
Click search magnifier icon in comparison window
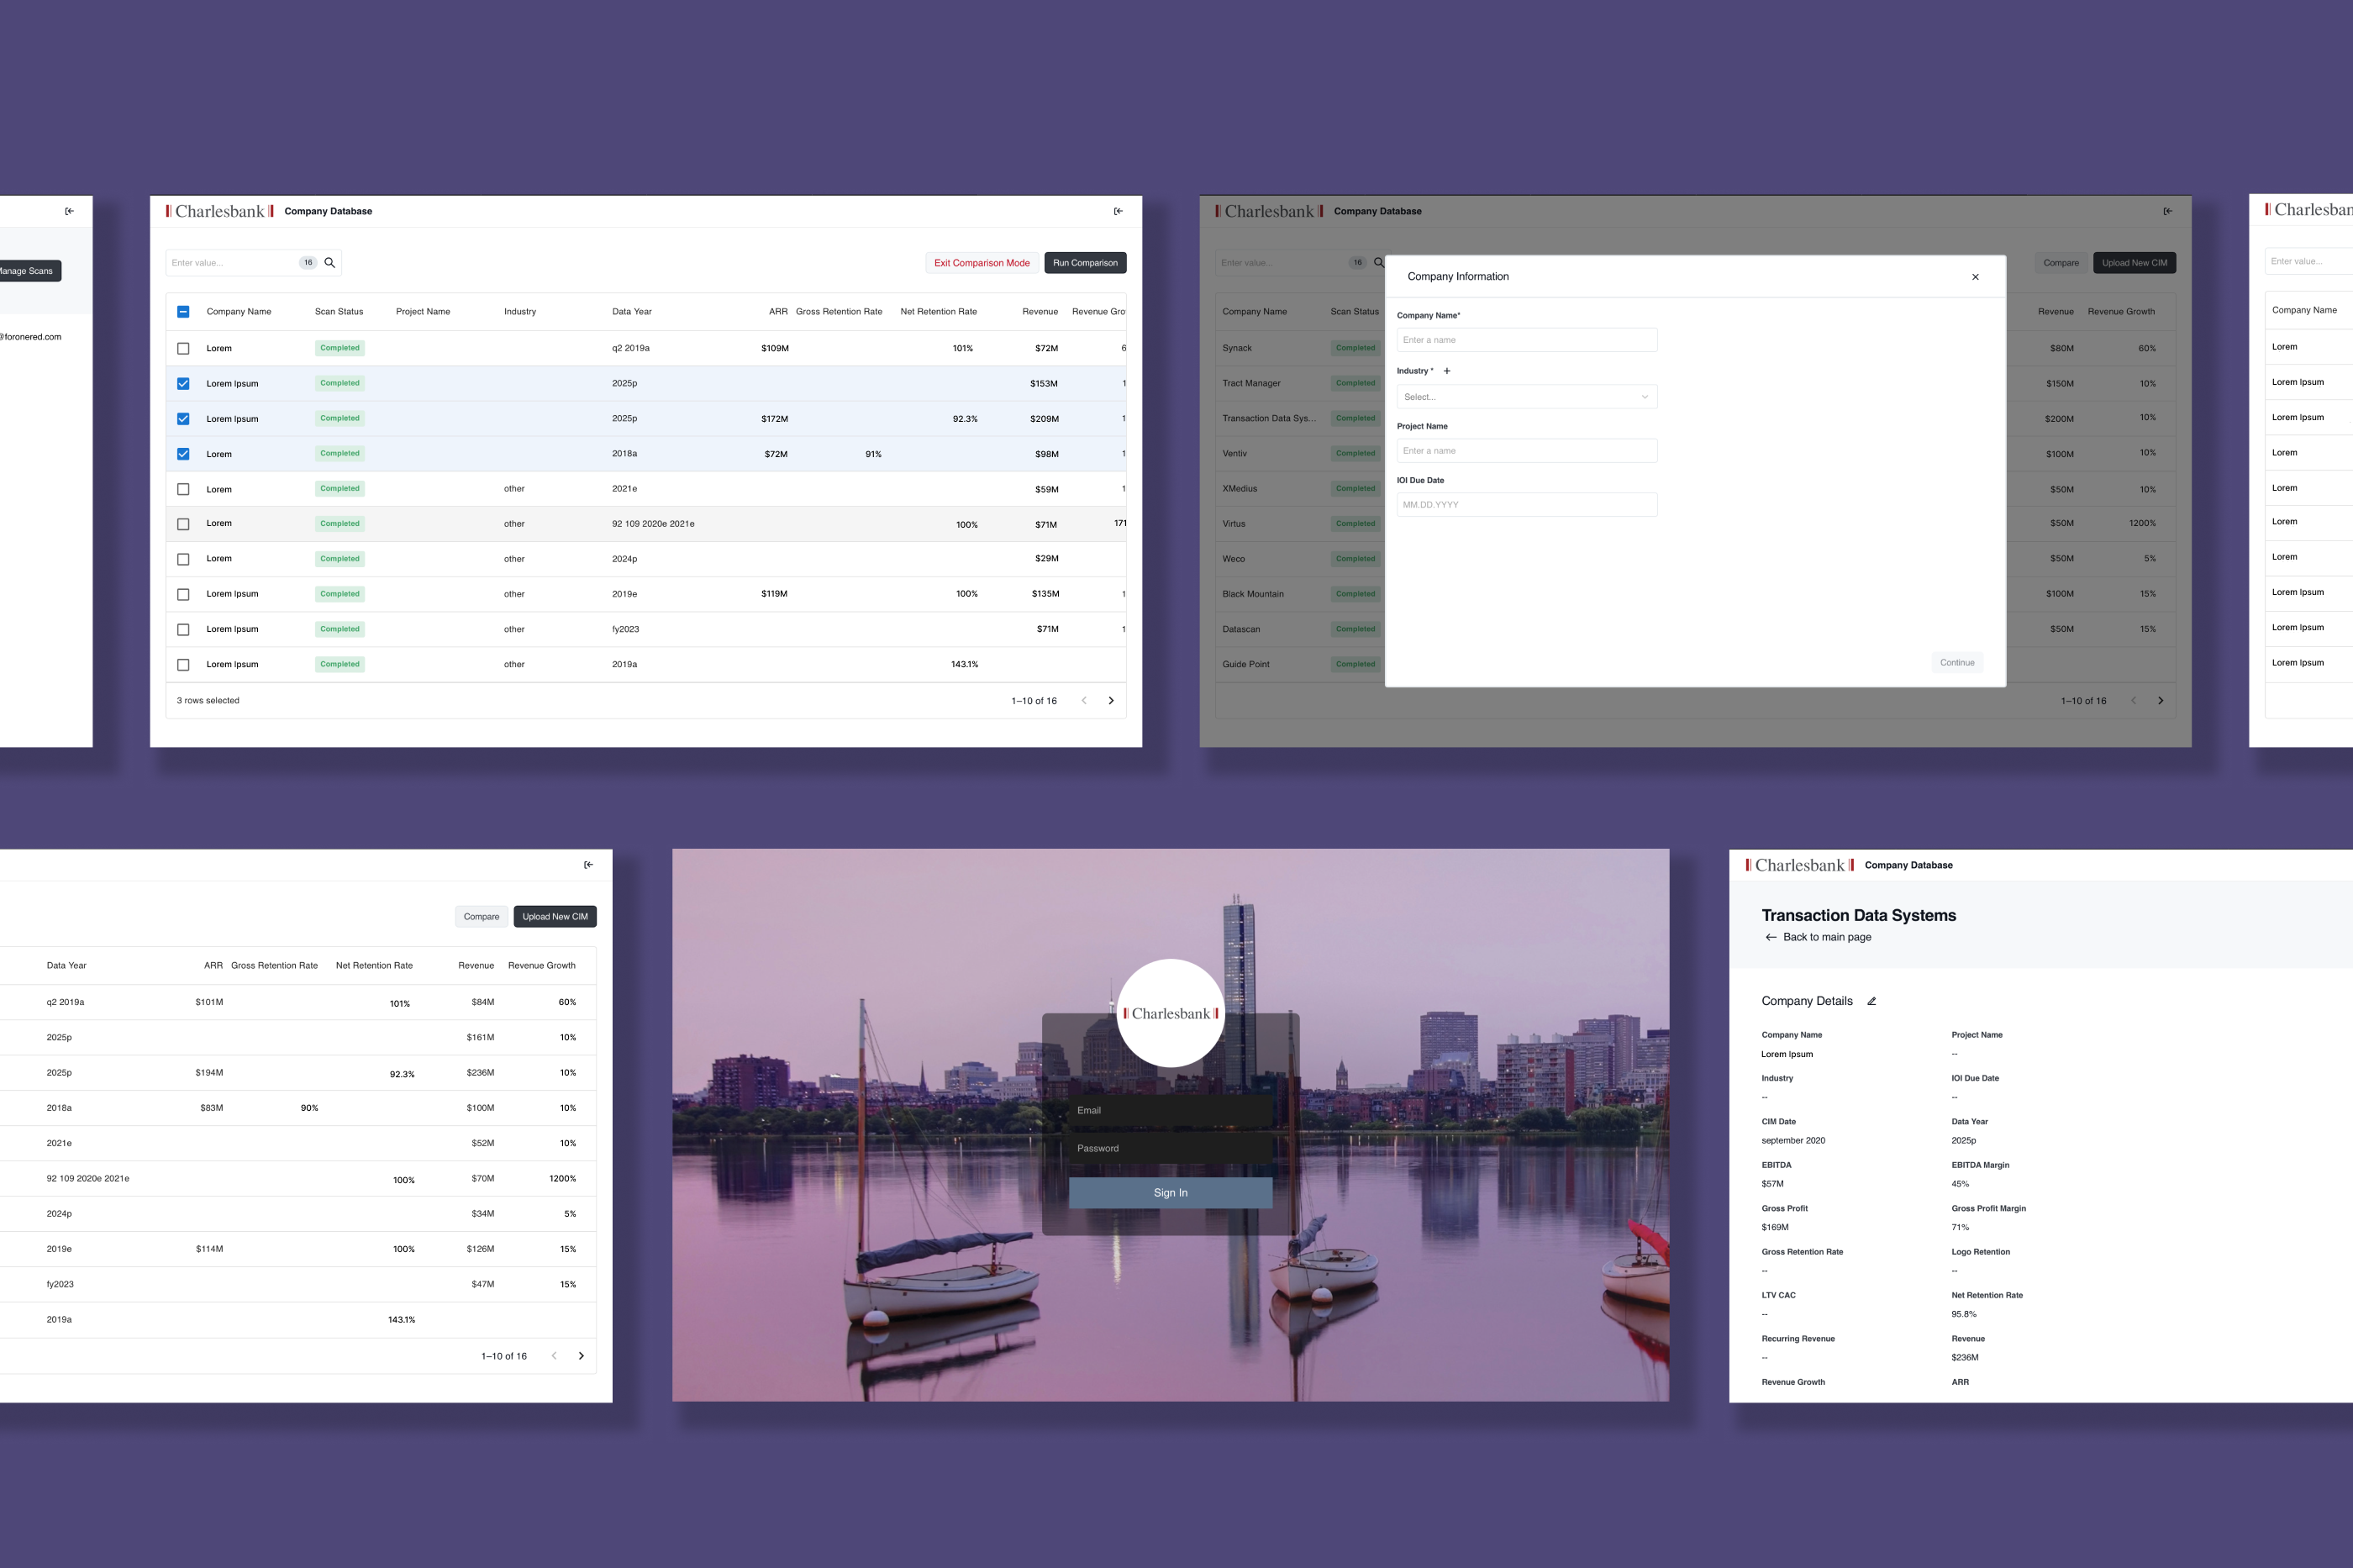pyautogui.click(x=329, y=263)
